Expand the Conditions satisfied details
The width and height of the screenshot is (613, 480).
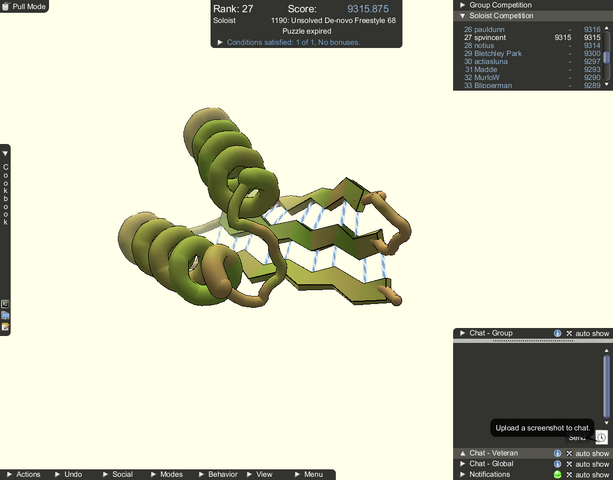pos(220,42)
